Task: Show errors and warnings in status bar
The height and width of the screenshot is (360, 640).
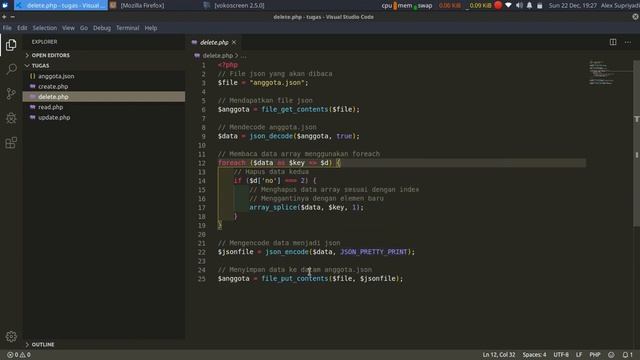Action: [x=19, y=355]
